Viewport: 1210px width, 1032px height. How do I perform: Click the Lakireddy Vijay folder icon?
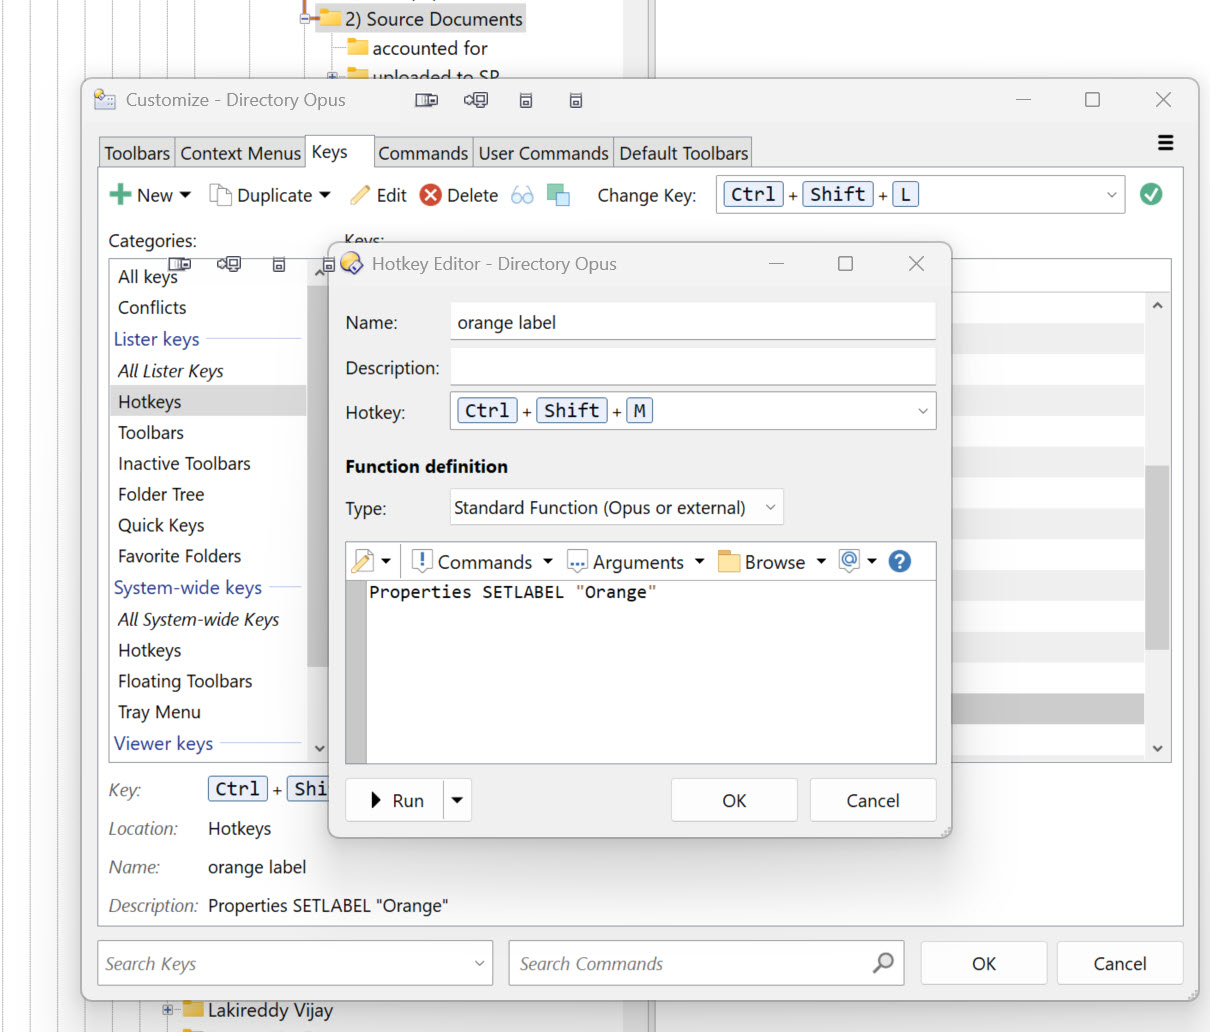click(193, 1009)
